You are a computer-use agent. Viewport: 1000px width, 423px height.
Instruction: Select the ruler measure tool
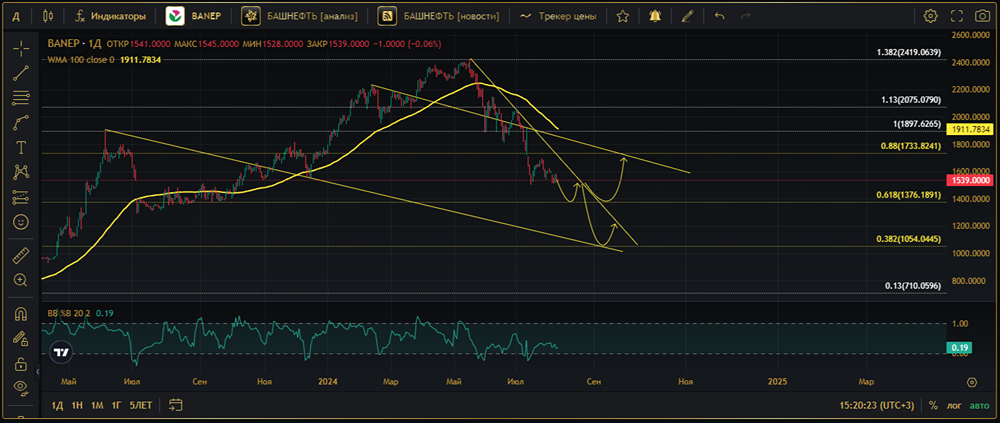(21, 255)
